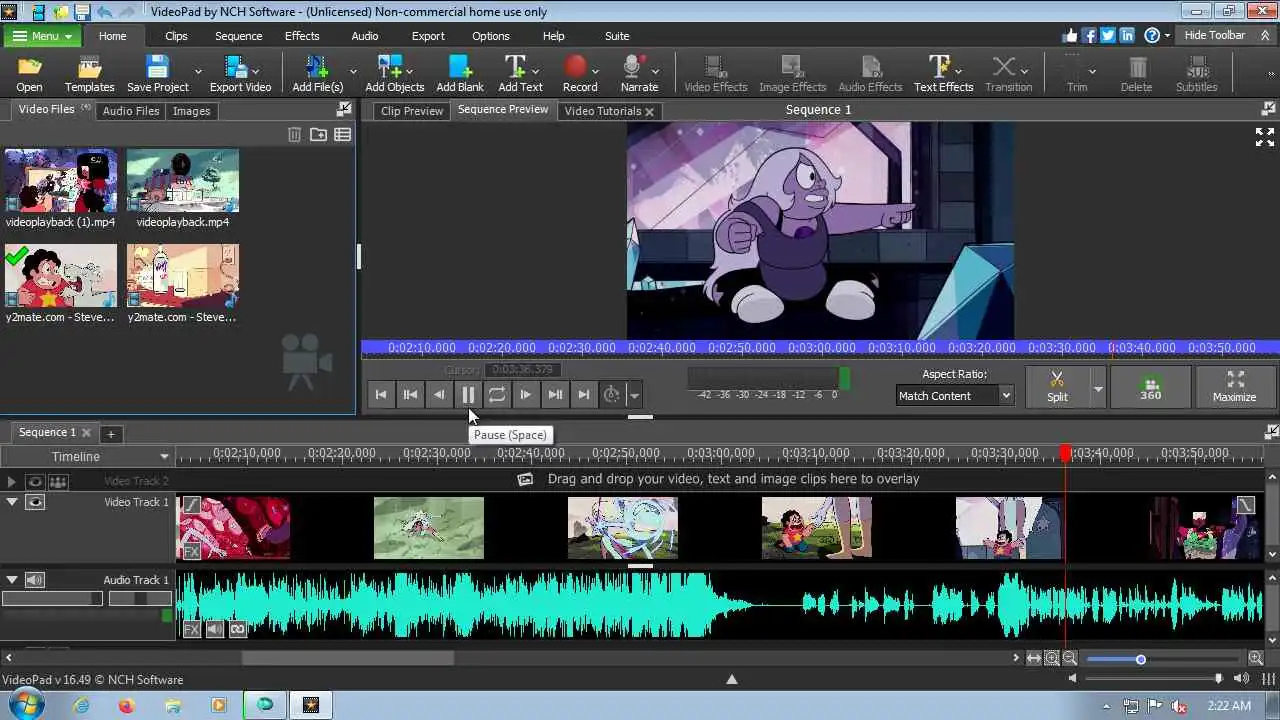
Task: Open the main Menu dropdown
Action: point(41,36)
